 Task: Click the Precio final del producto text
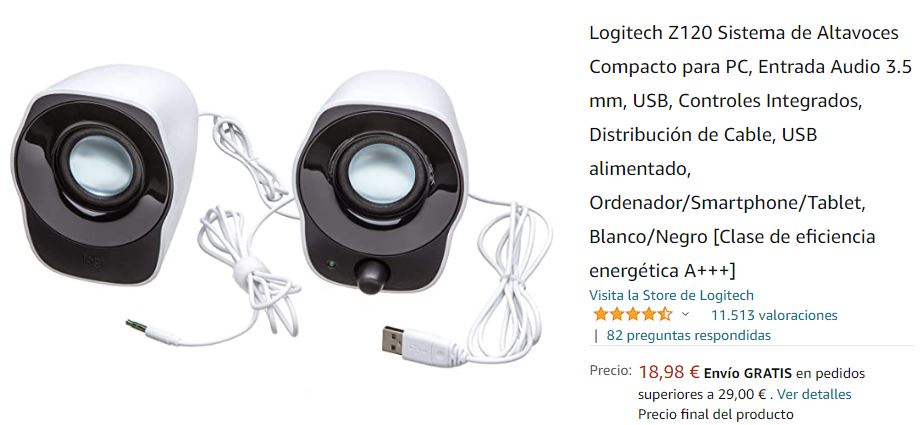pyautogui.click(x=715, y=414)
